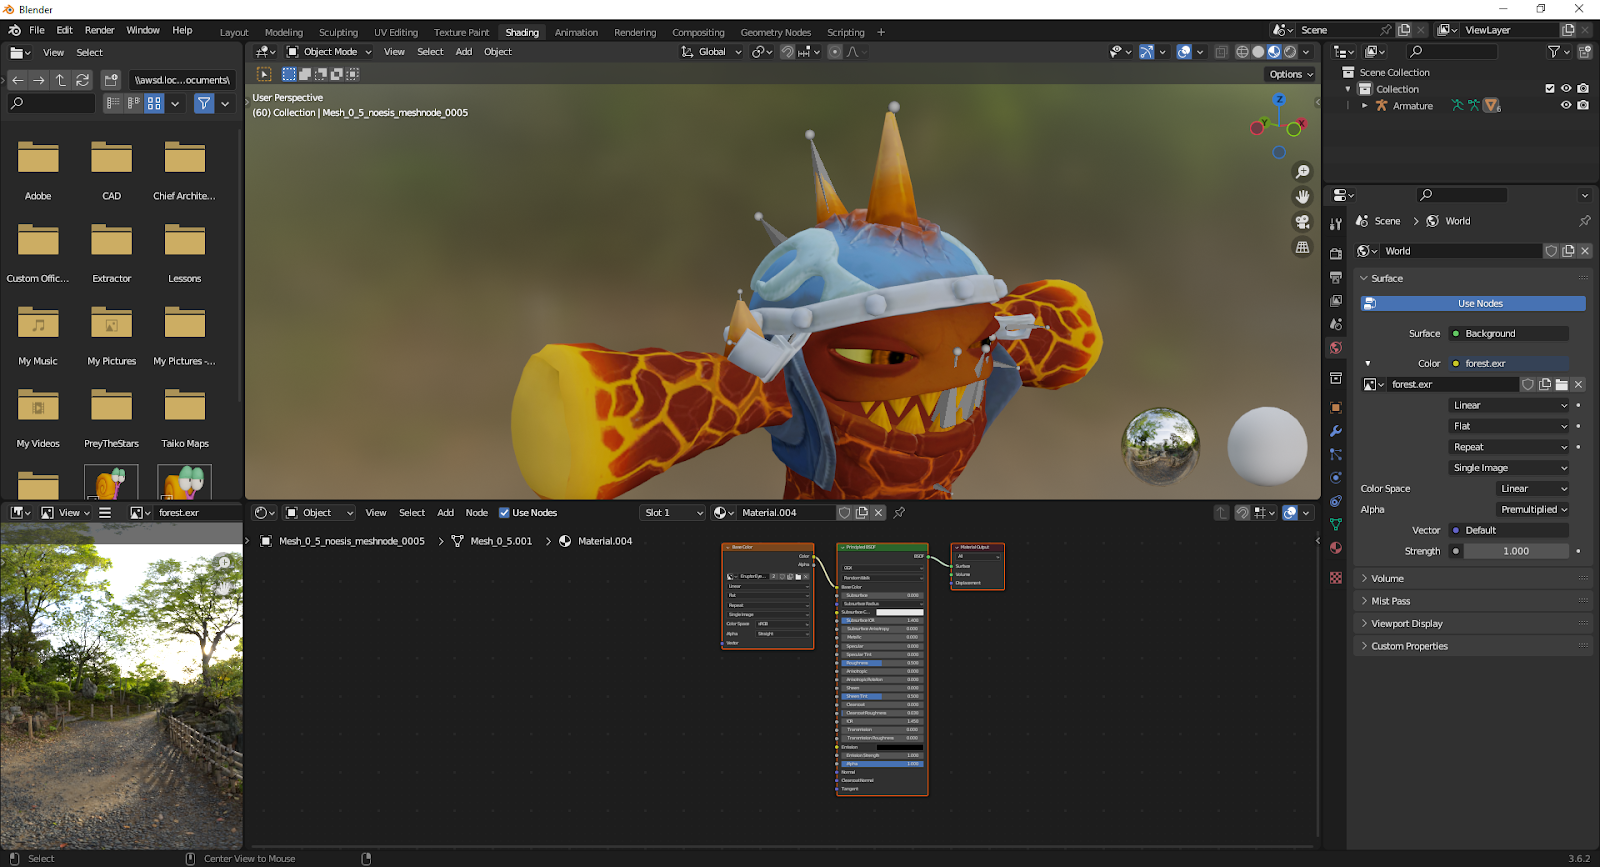Select solid viewport shading mode
Viewport: 1600px width, 867px height.
[1258, 52]
